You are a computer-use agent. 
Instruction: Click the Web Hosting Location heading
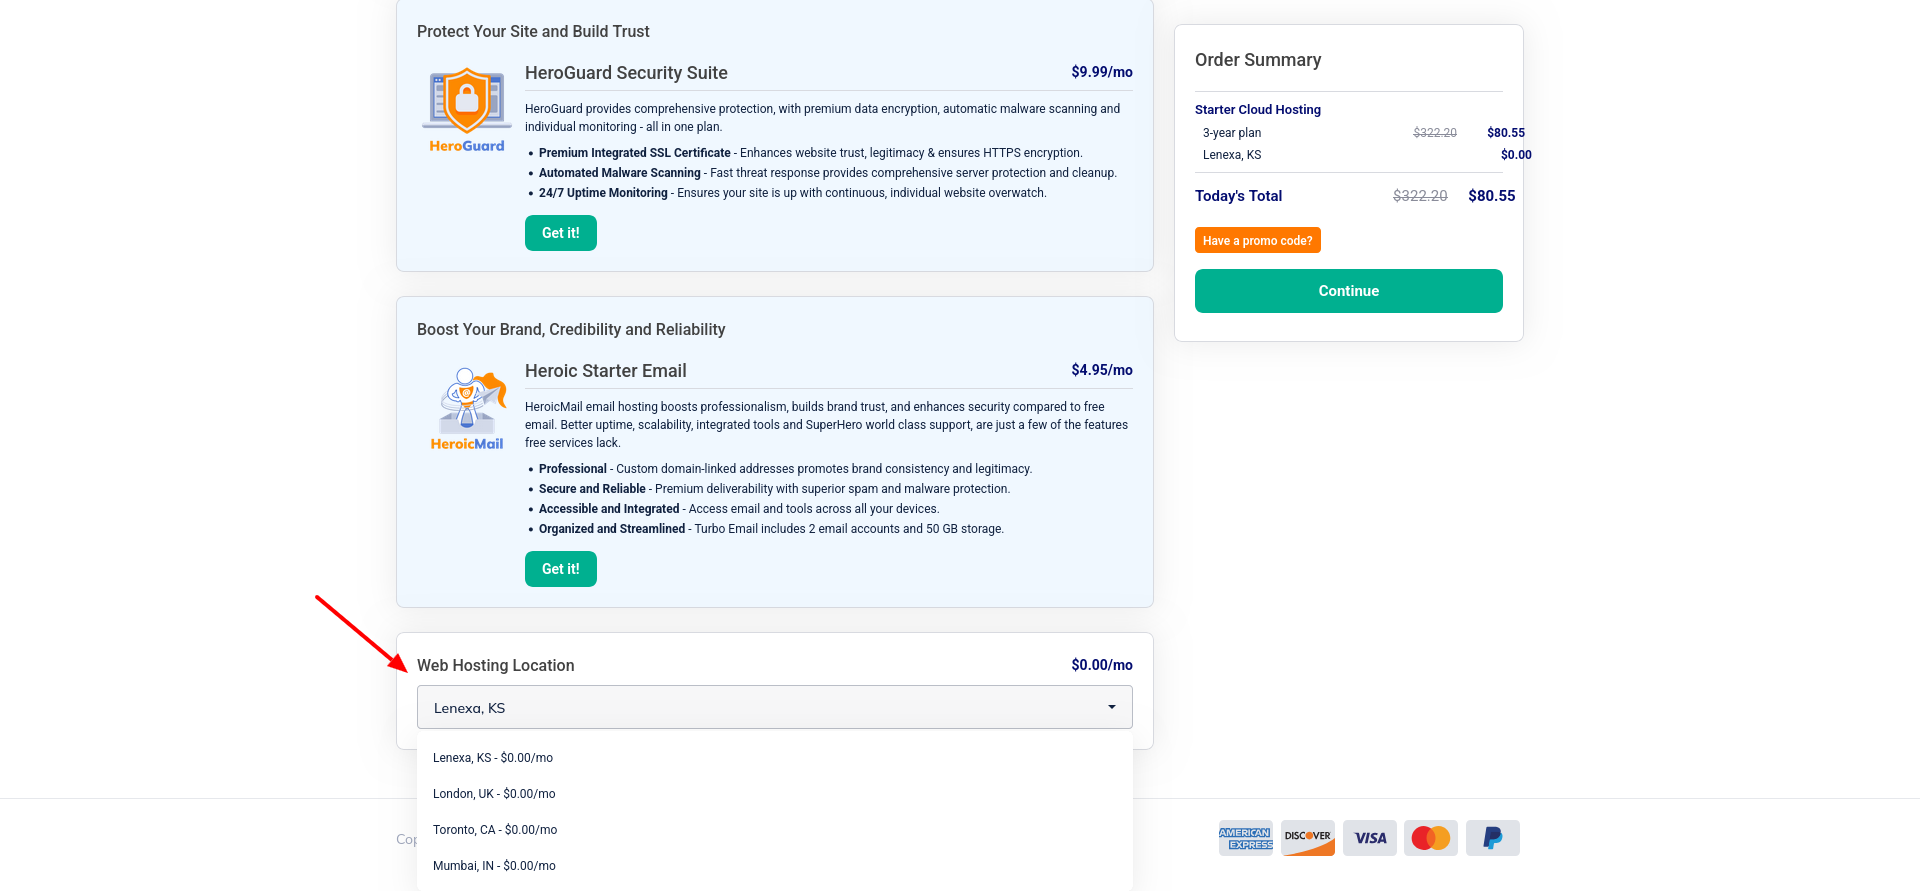496,666
